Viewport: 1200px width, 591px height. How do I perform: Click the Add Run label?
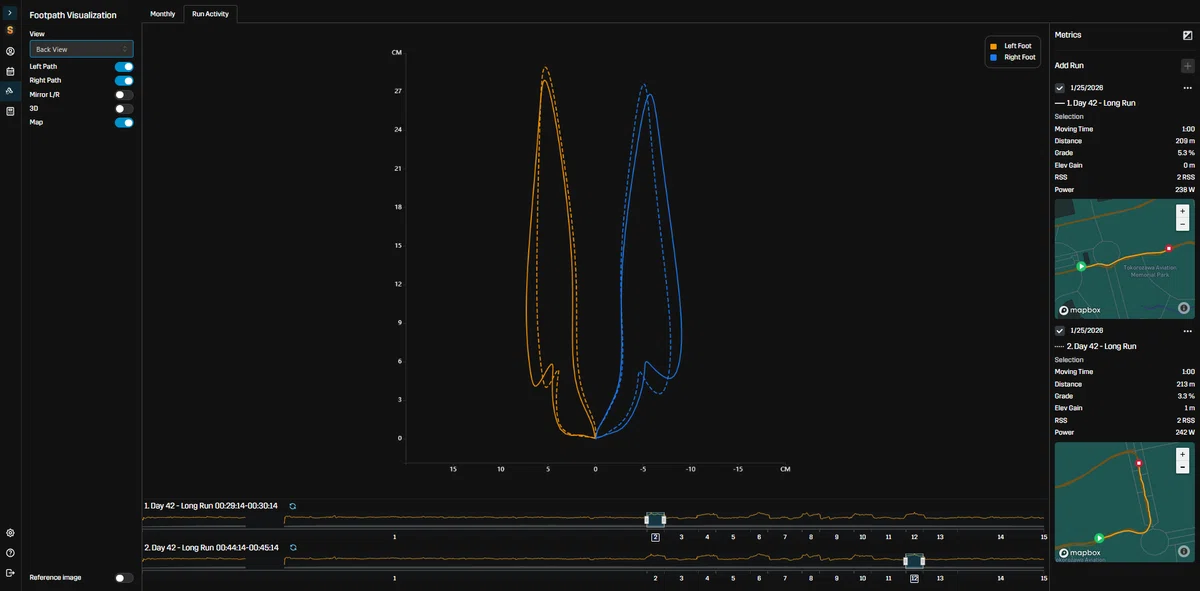coord(1070,66)
